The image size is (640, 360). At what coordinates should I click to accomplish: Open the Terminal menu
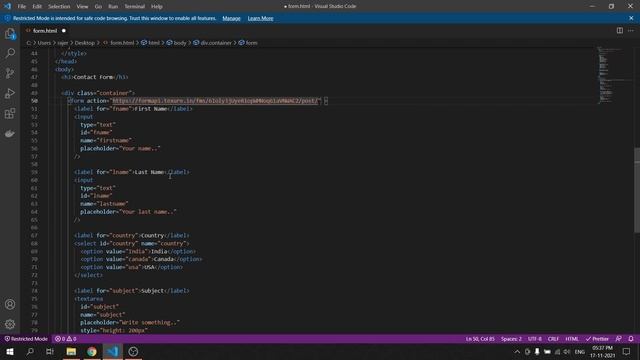135,7
